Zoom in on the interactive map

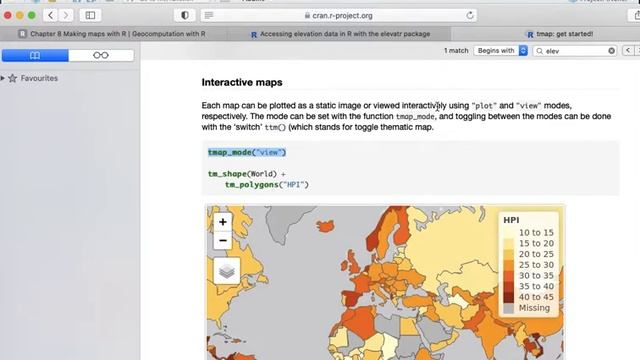[222, 222]
